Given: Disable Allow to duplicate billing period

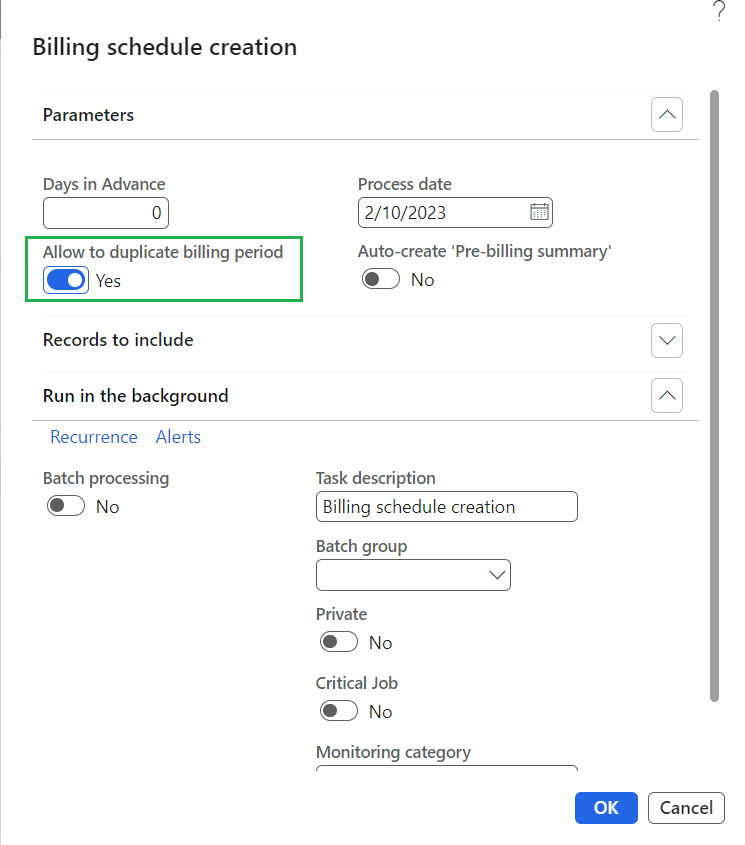Looking at the screenshot, I should point(66,280).
